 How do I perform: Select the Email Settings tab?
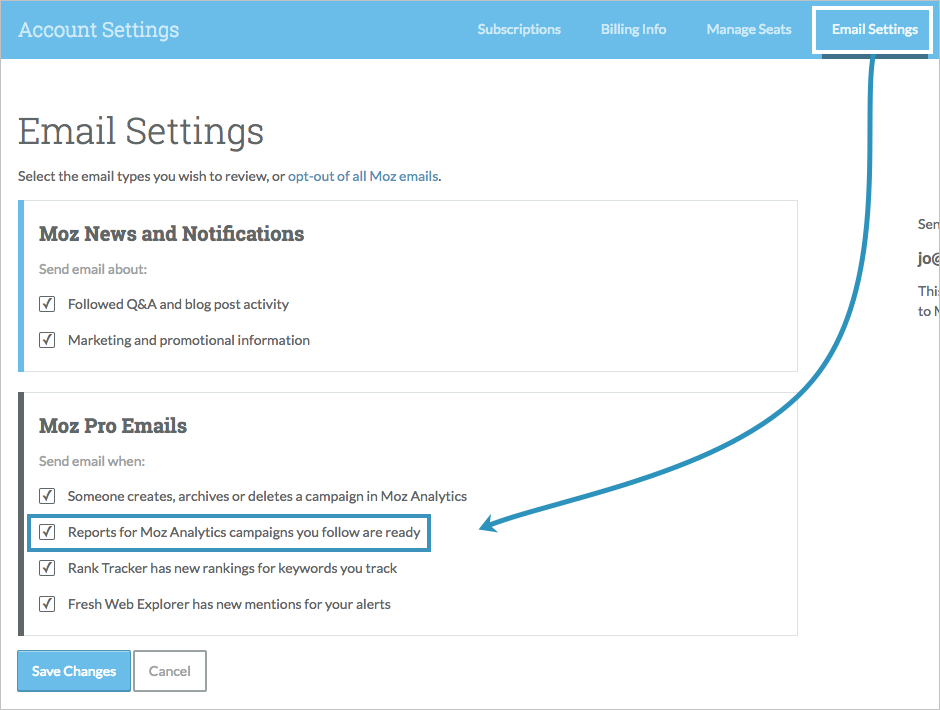coord(875,29)
